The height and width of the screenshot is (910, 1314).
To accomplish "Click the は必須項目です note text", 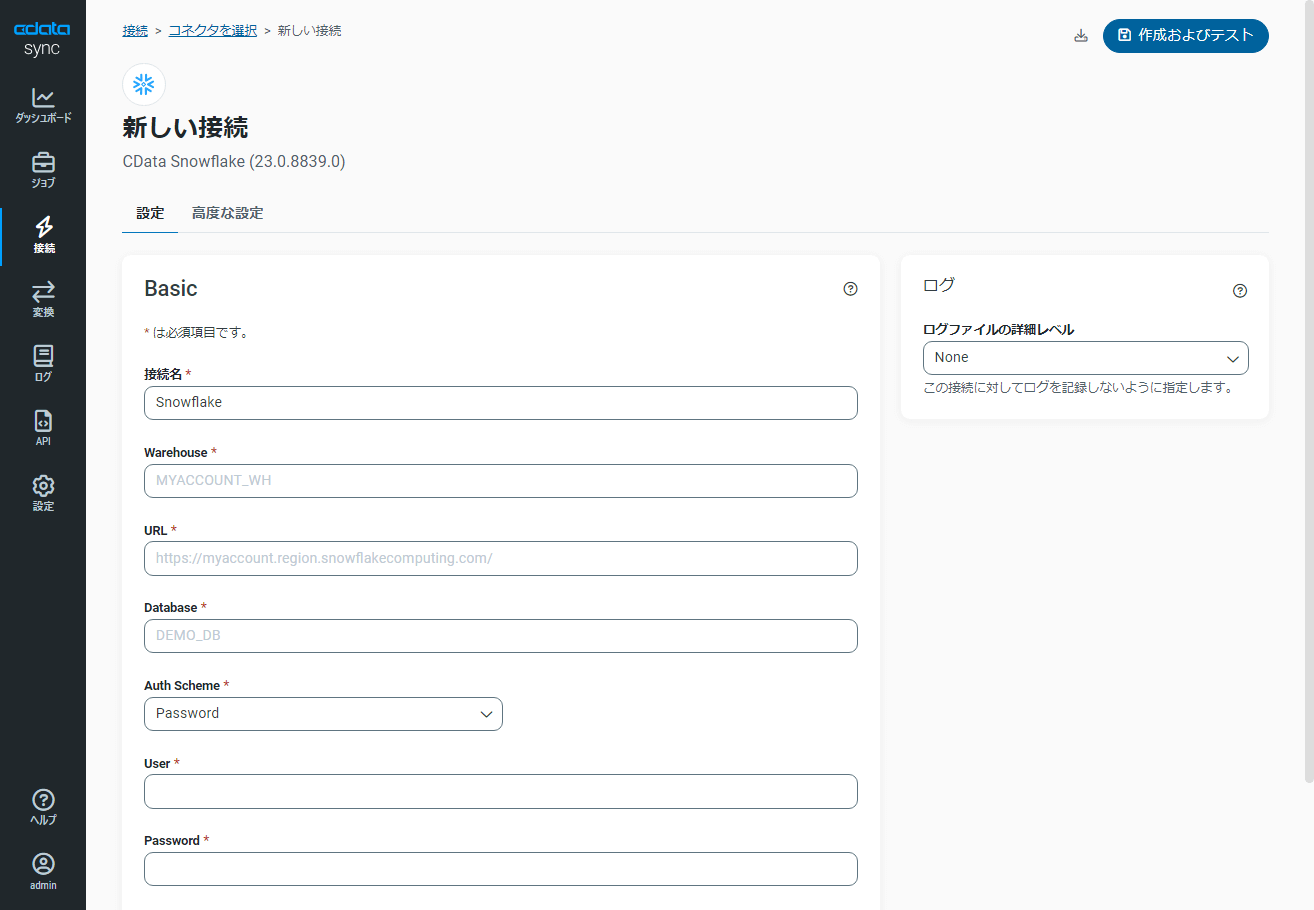I will 200,333.
